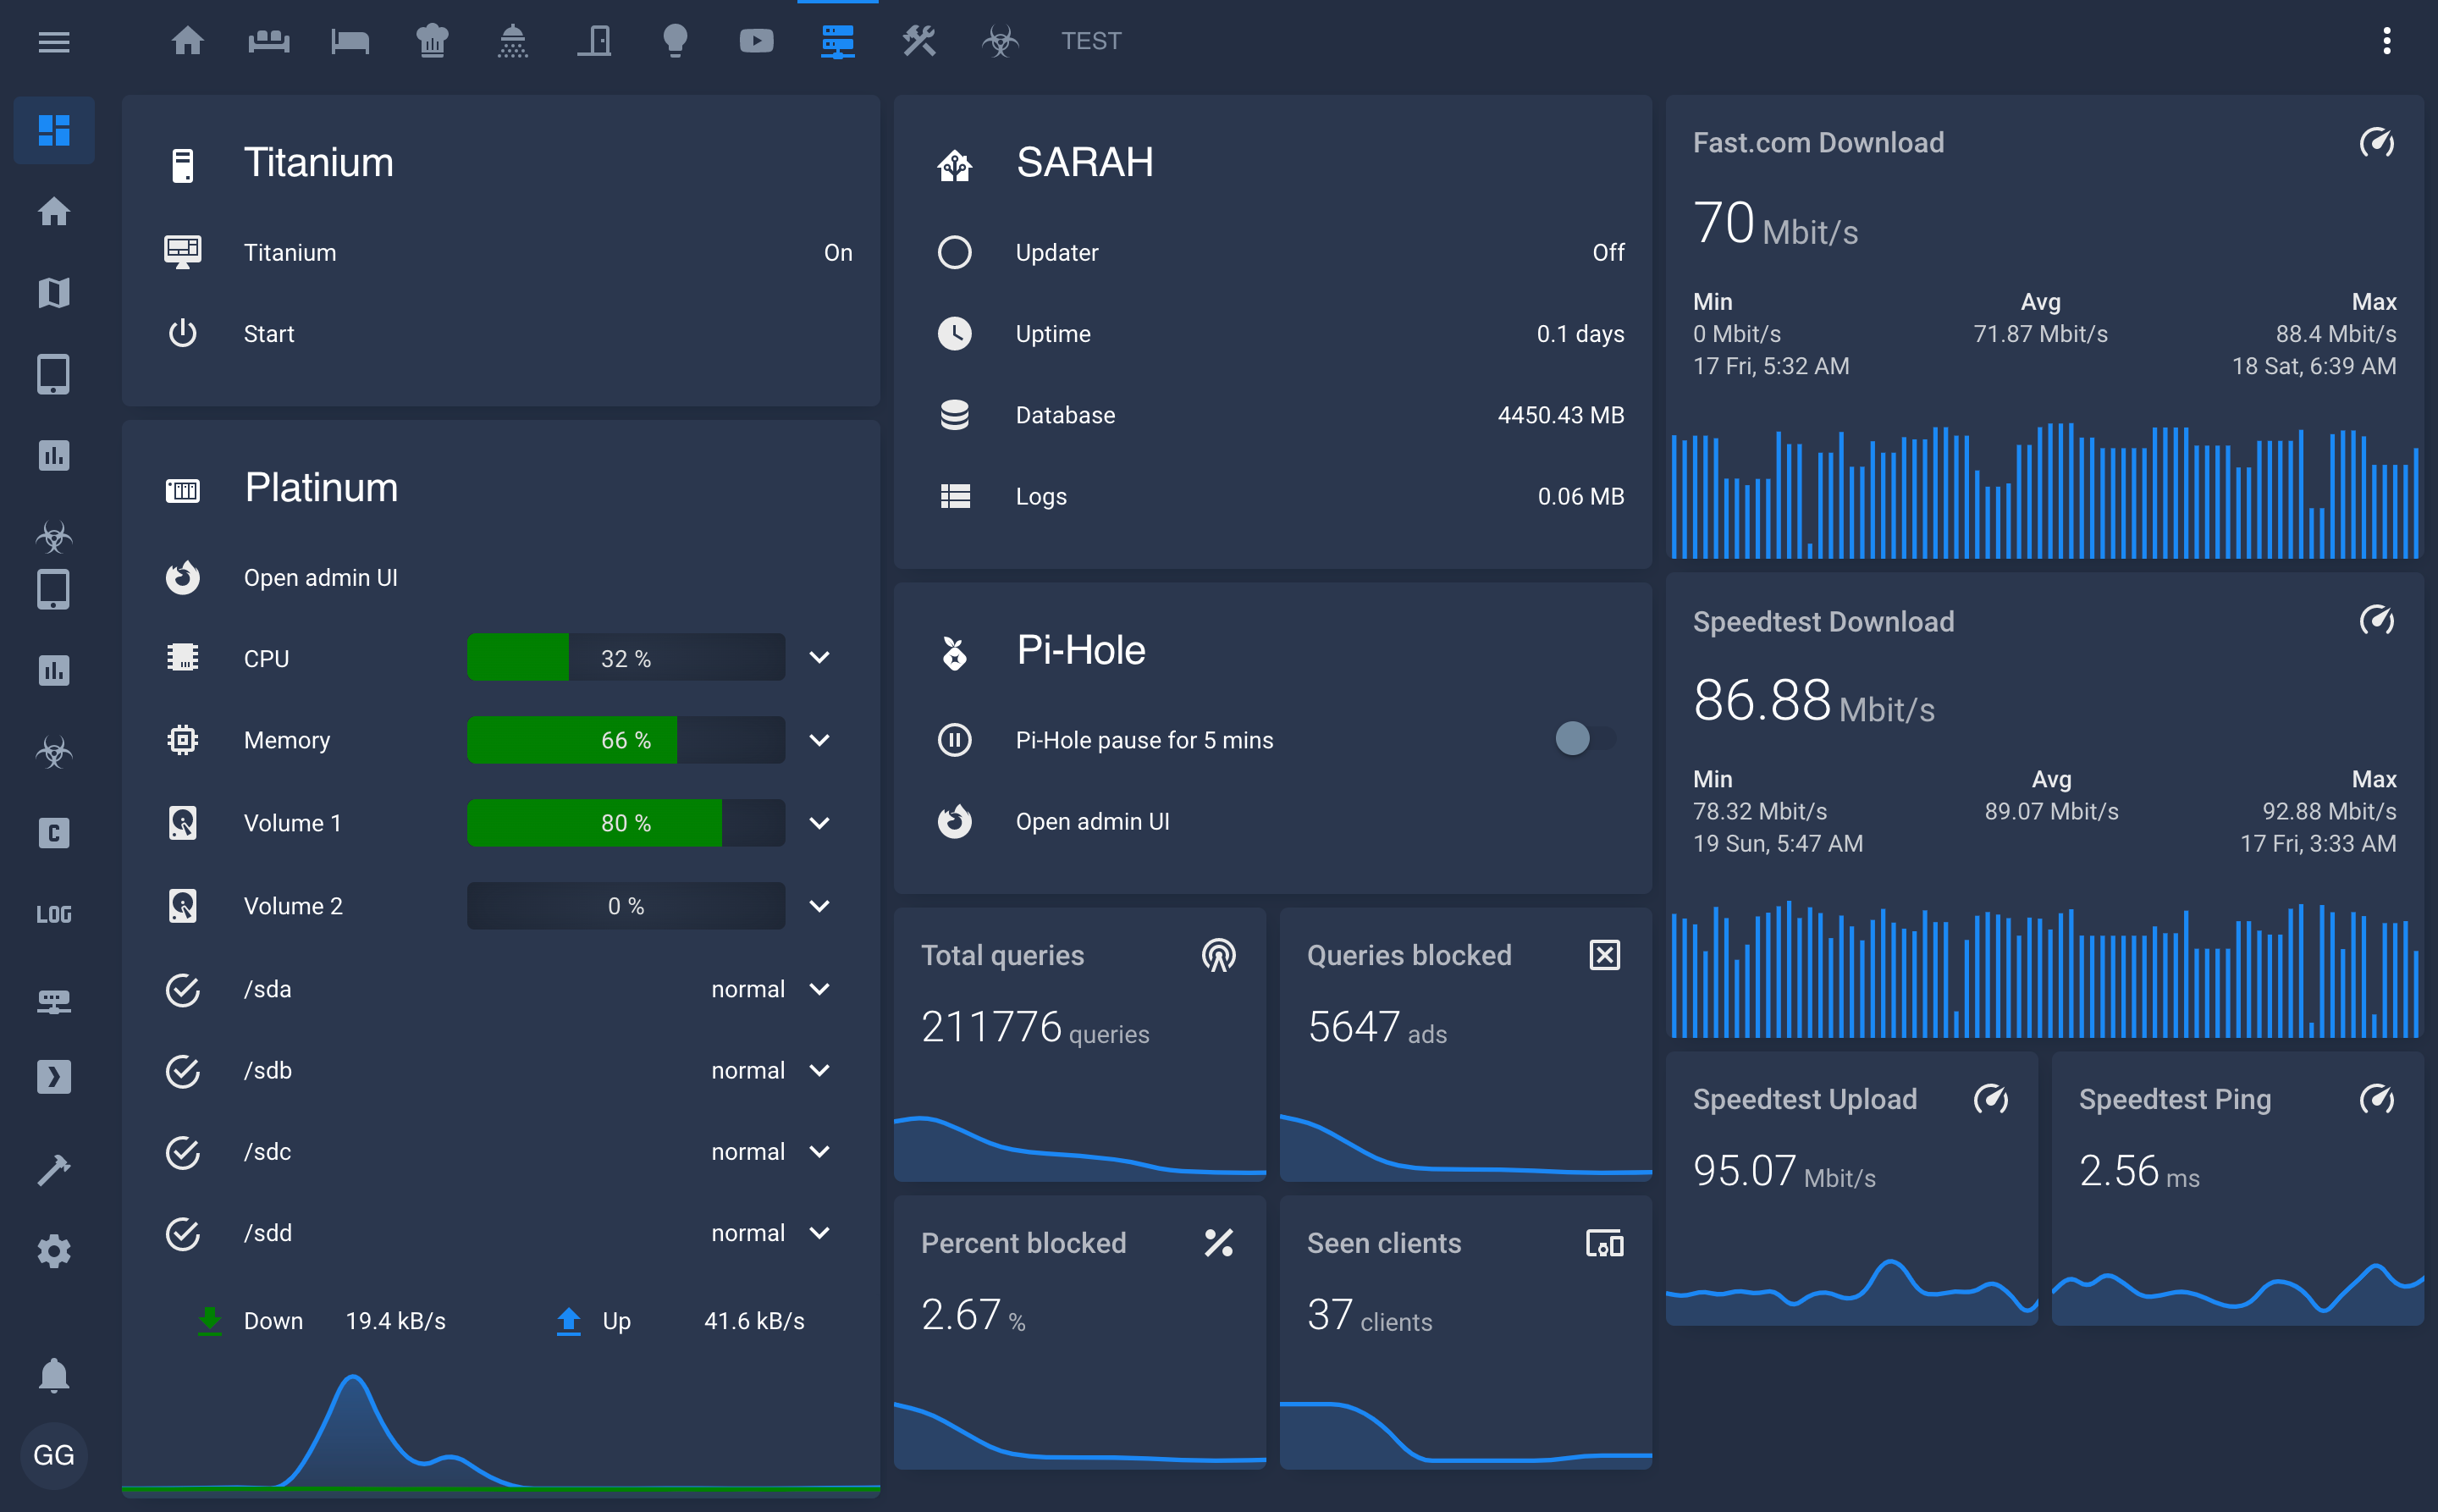Open Settings gear in the sidebar
The width and height of the screenshot is (2438, 1512).
pos(53,1251)
